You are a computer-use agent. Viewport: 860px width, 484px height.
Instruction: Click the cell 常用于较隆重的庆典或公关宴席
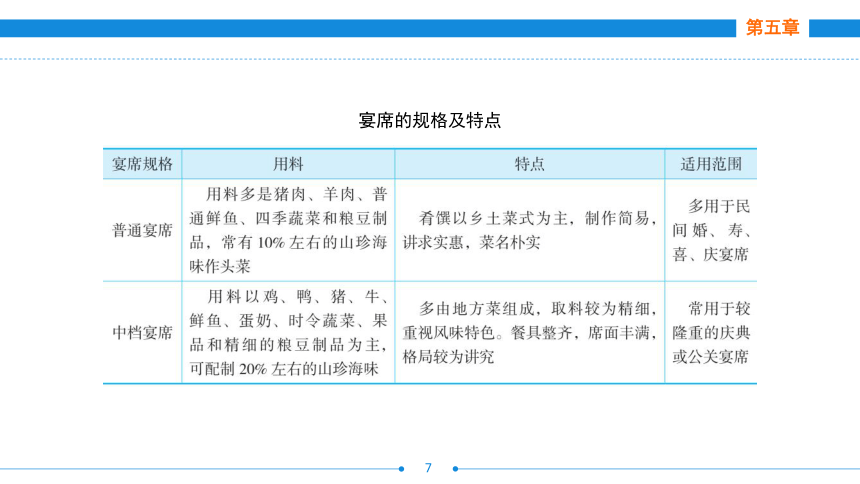click(x=711, y=333)
